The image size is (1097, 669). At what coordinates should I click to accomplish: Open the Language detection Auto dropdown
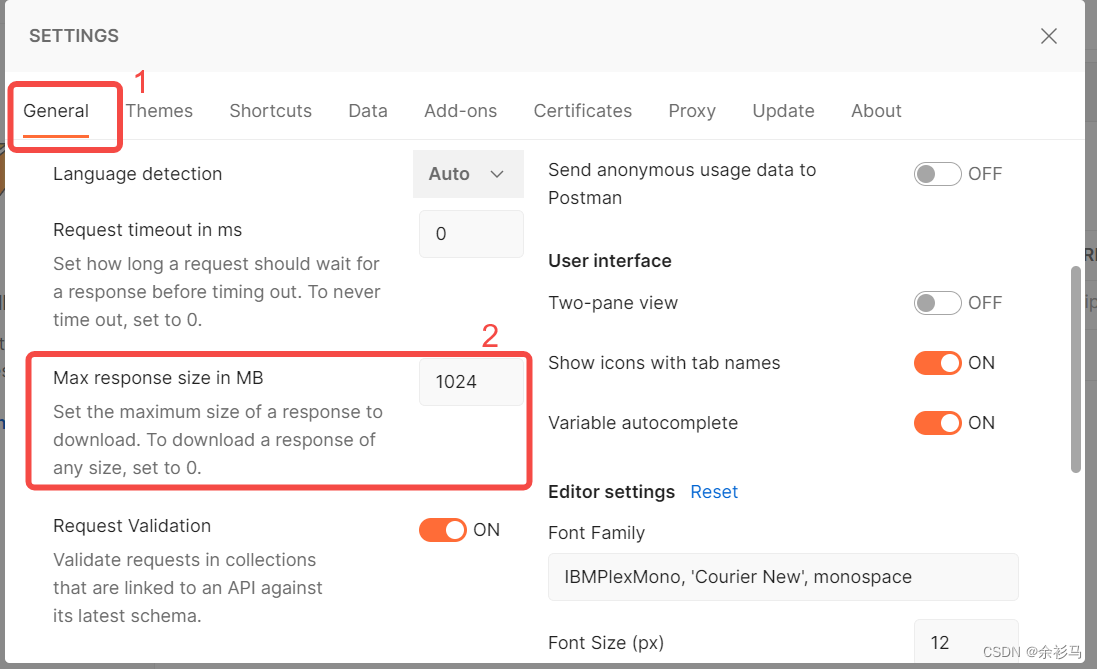point(468,174)
